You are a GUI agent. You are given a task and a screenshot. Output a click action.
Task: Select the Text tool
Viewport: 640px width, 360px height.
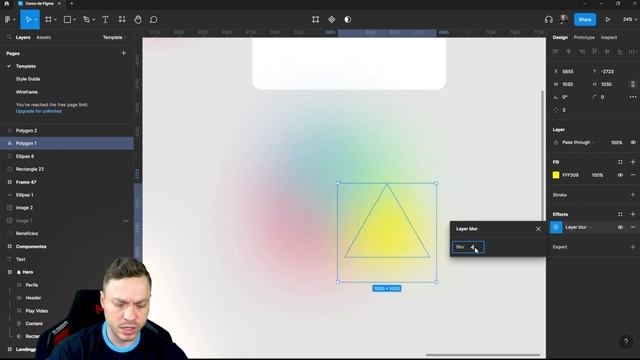point(105,20)
